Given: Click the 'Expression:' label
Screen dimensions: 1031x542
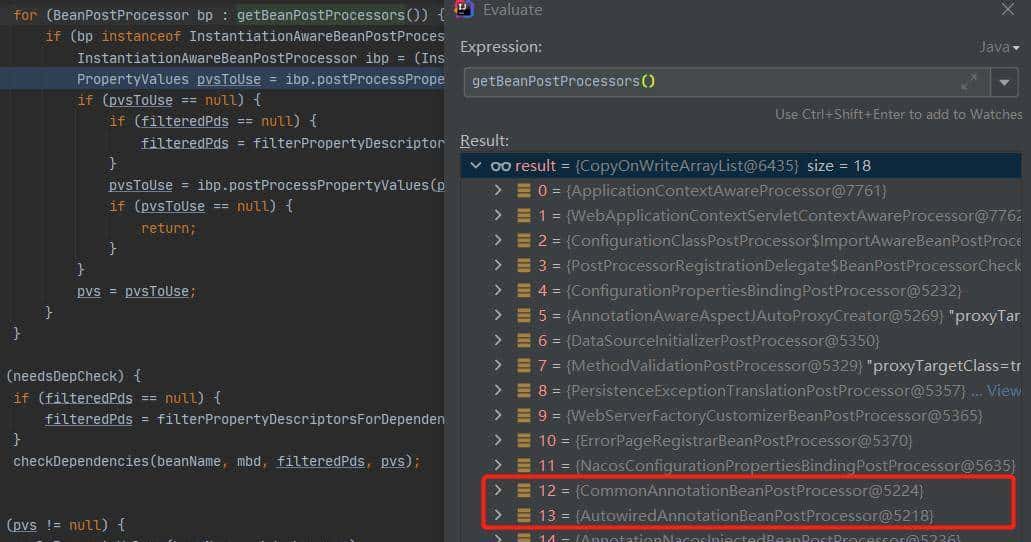Looking at the screenshot, I should point(501,47).
